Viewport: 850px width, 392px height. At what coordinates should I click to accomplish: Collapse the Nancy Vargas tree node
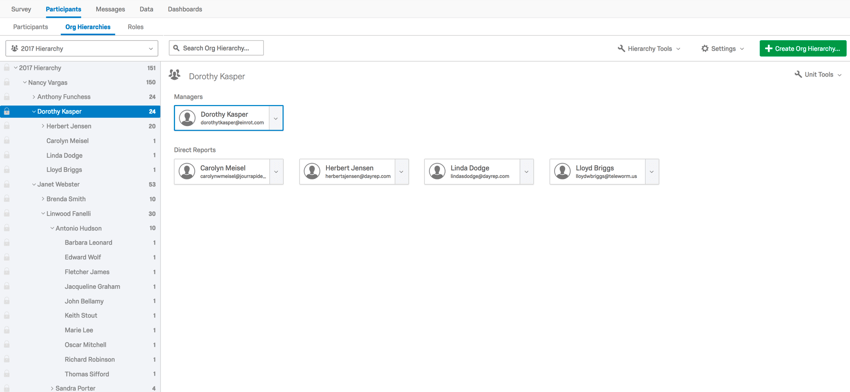click(25, 82)
